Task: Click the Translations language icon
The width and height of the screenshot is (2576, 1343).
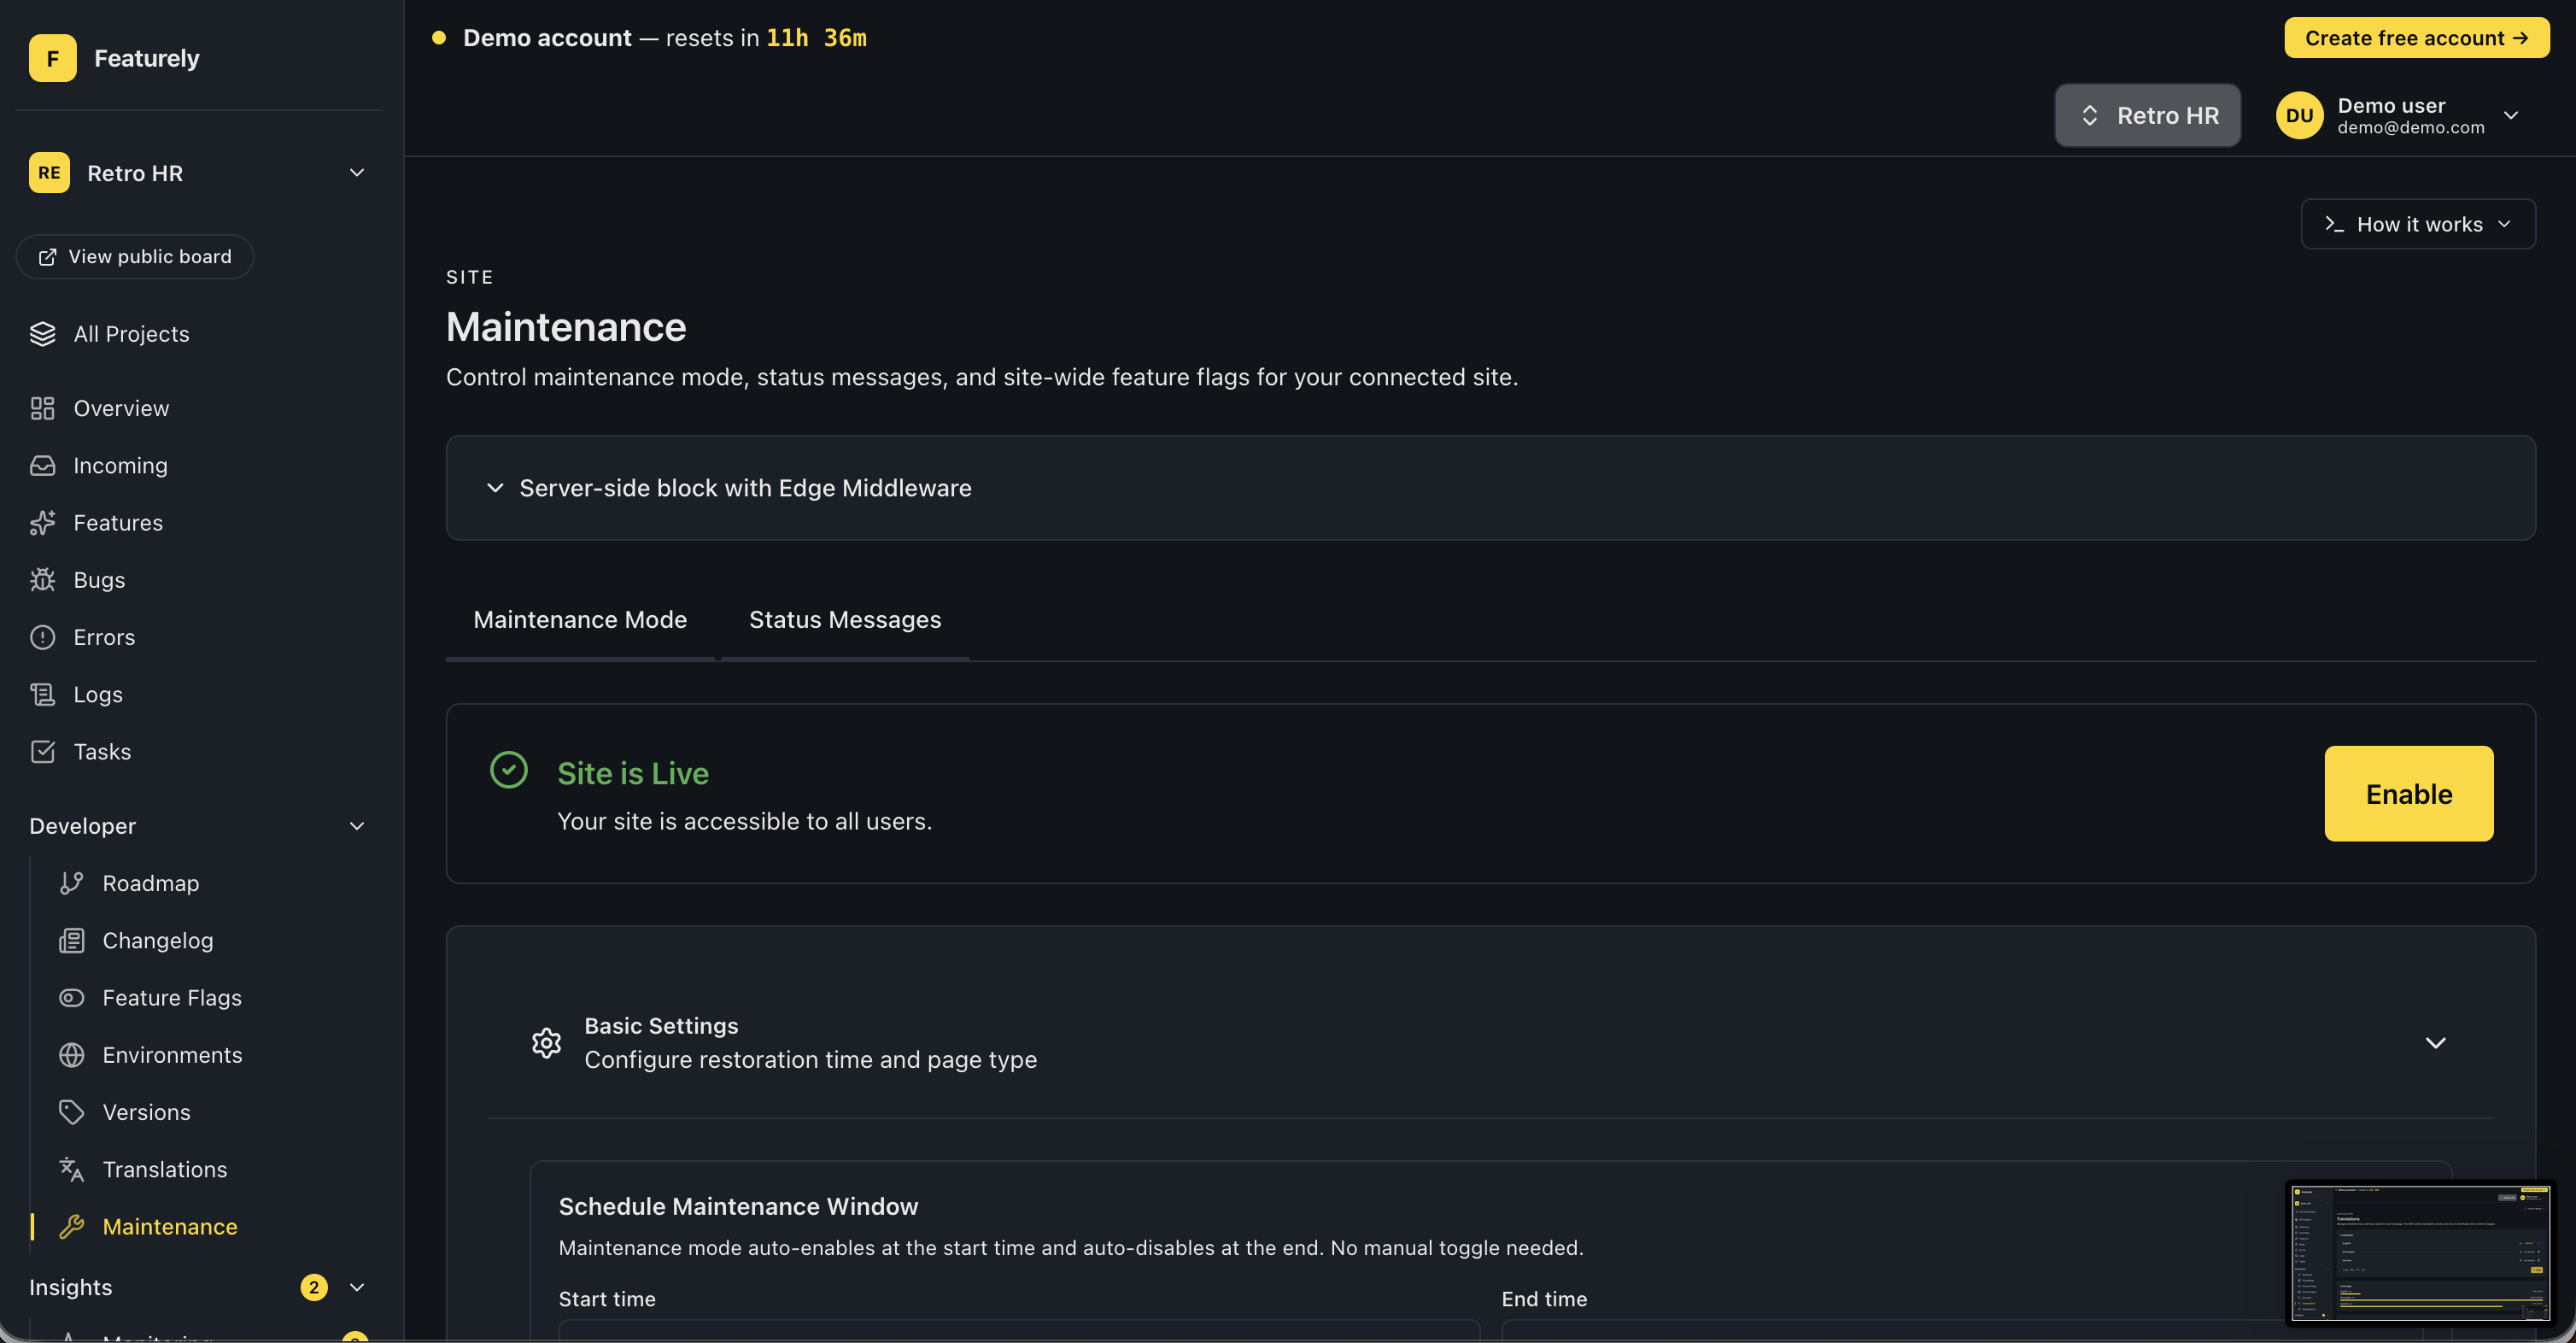Action: (x=71, y=1169)
